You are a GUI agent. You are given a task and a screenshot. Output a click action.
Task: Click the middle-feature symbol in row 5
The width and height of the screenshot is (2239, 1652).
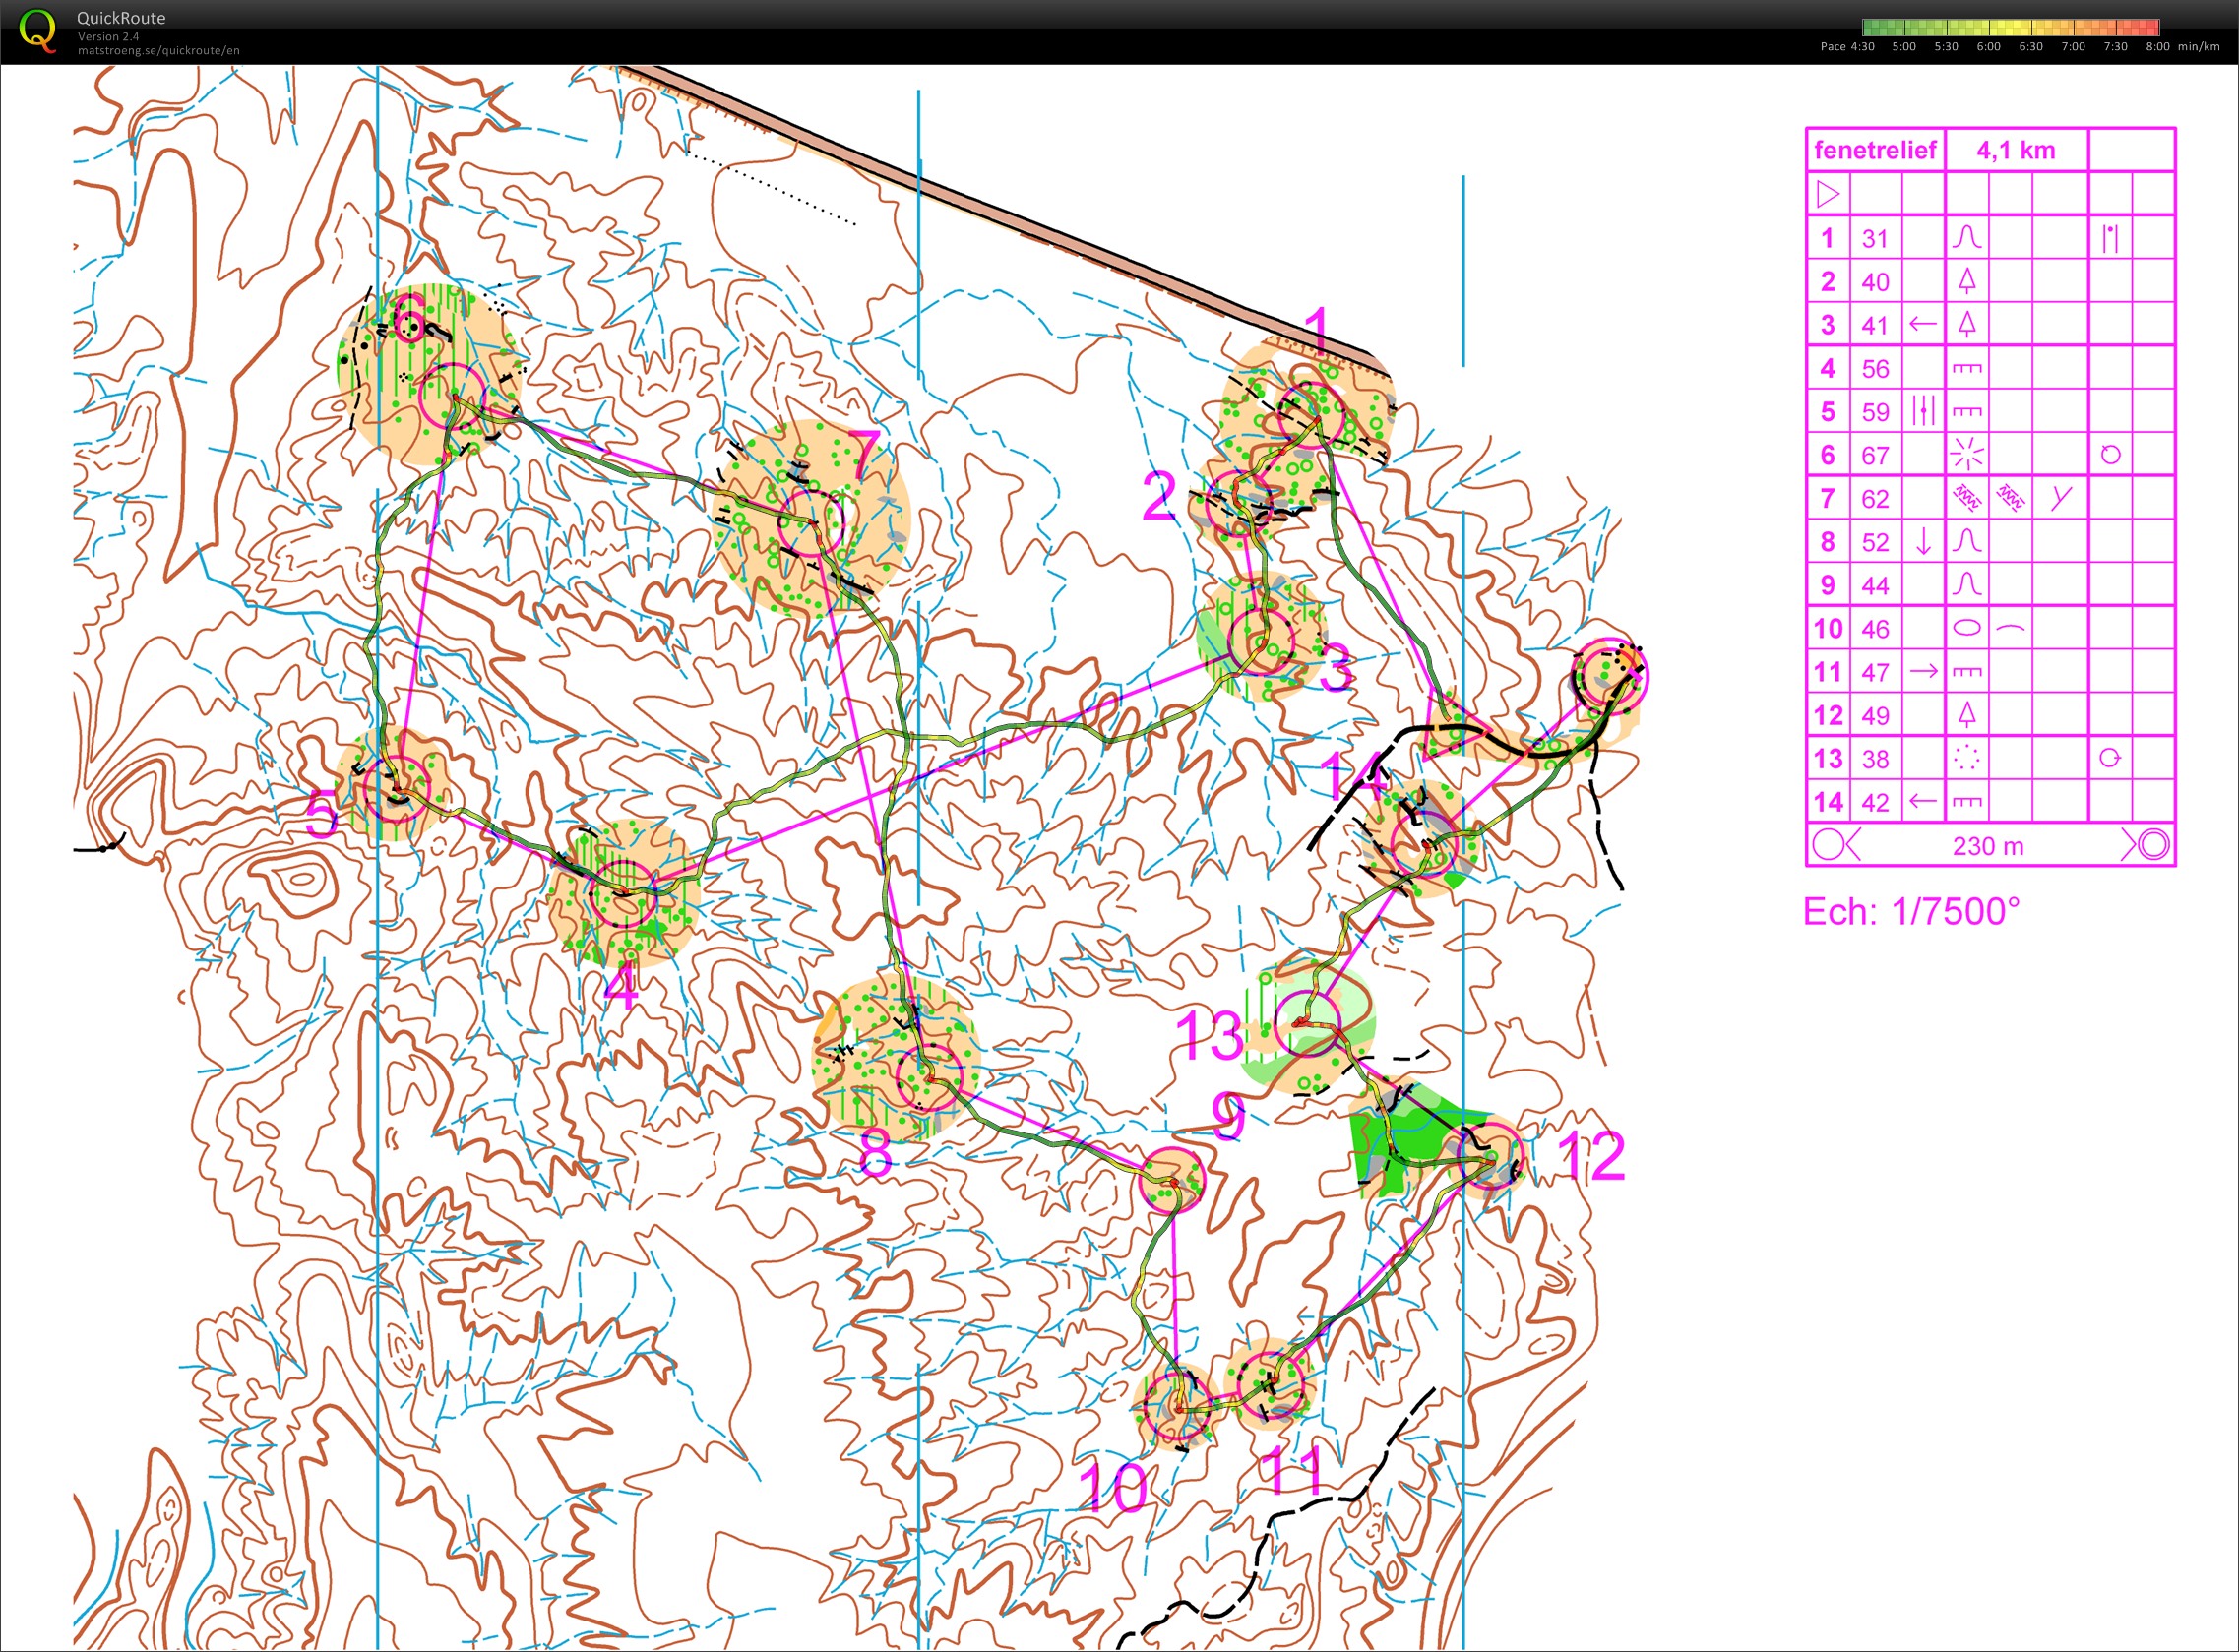1923,411
